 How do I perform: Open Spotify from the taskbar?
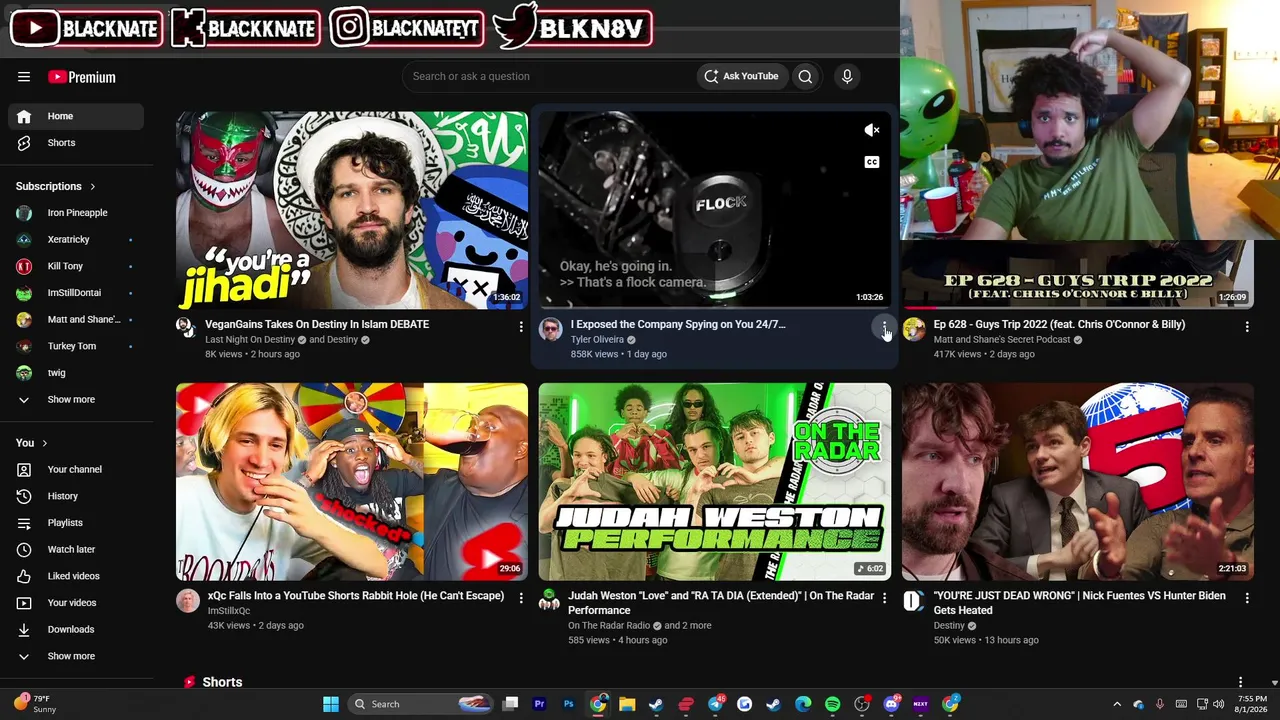click(832, 704)
